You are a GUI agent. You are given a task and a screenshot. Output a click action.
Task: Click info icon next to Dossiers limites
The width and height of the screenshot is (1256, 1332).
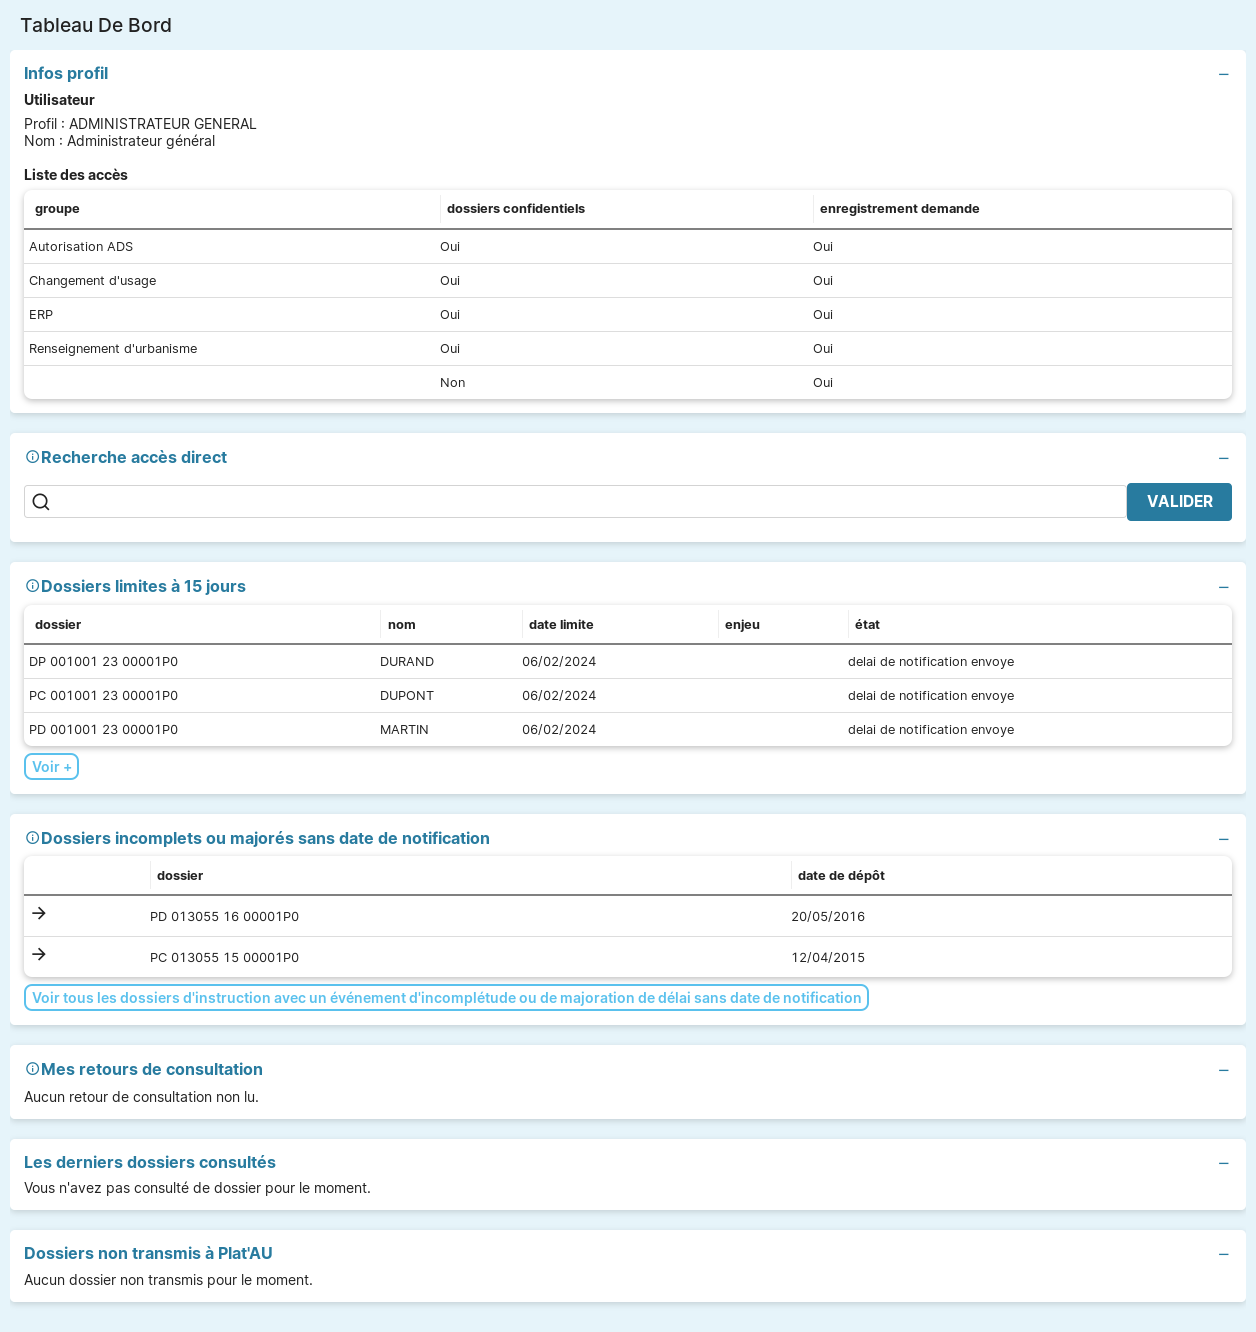click(x=32, y=586)
